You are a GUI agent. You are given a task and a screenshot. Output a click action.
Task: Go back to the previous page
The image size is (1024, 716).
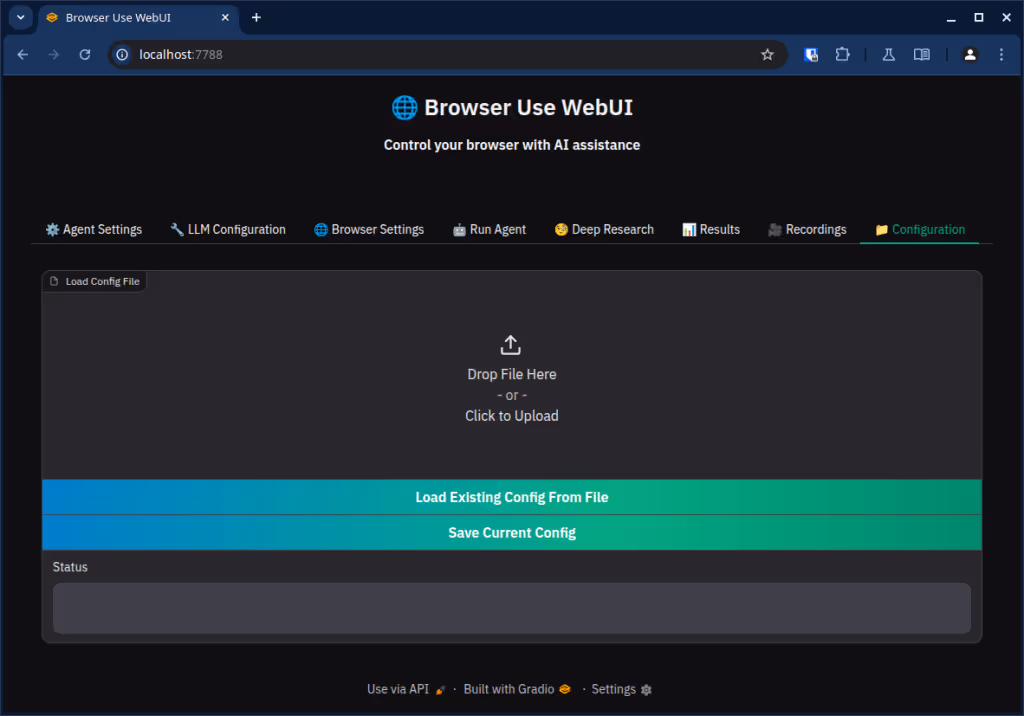pos(22,55)
